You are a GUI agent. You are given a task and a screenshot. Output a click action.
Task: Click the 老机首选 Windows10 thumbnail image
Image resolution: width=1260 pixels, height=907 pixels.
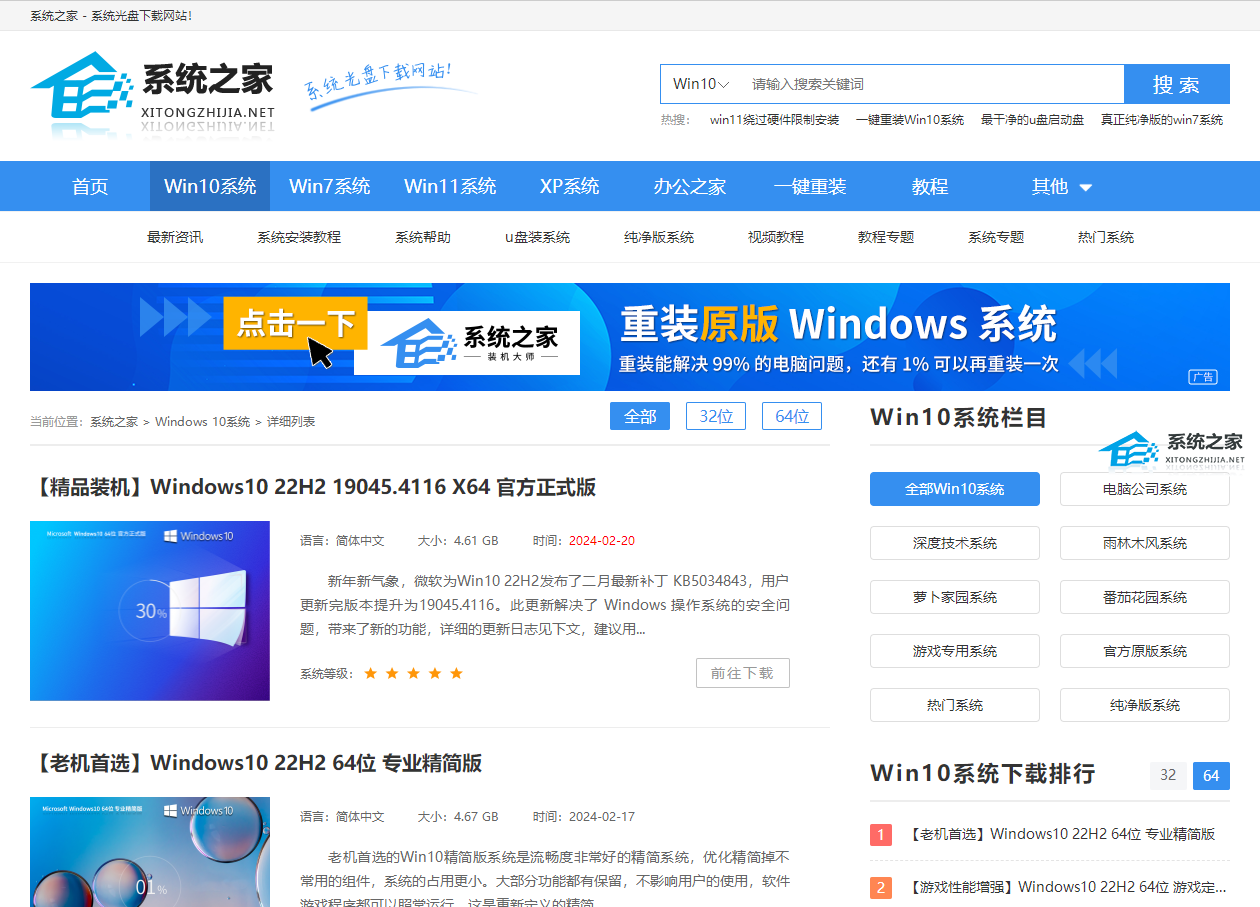(150, 851)
